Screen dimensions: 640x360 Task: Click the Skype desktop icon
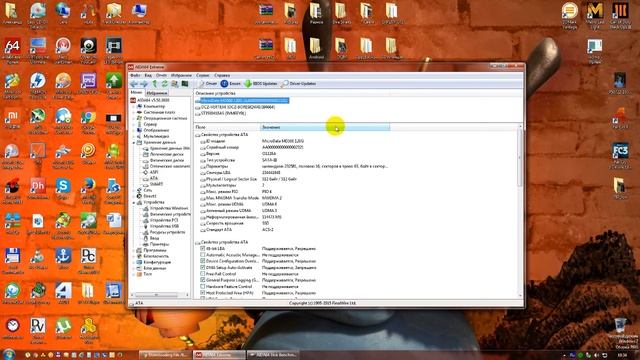pos(63,189)
